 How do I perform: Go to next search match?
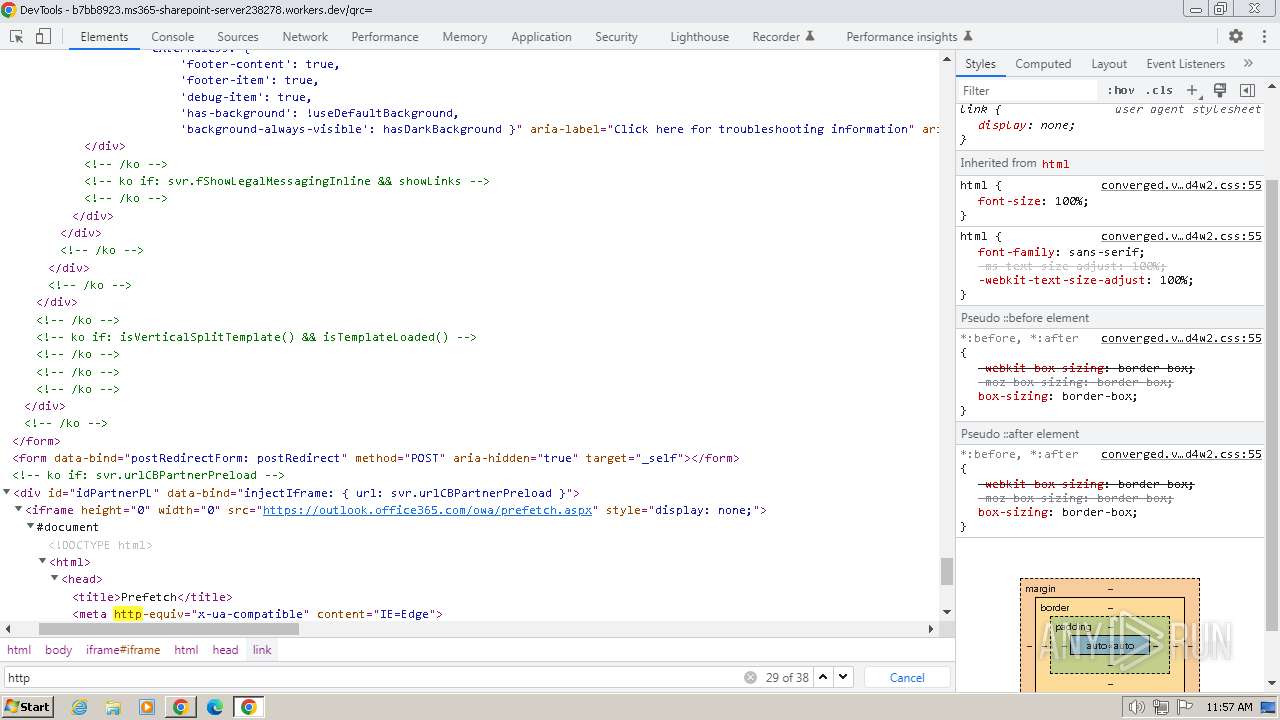(843, 677)
